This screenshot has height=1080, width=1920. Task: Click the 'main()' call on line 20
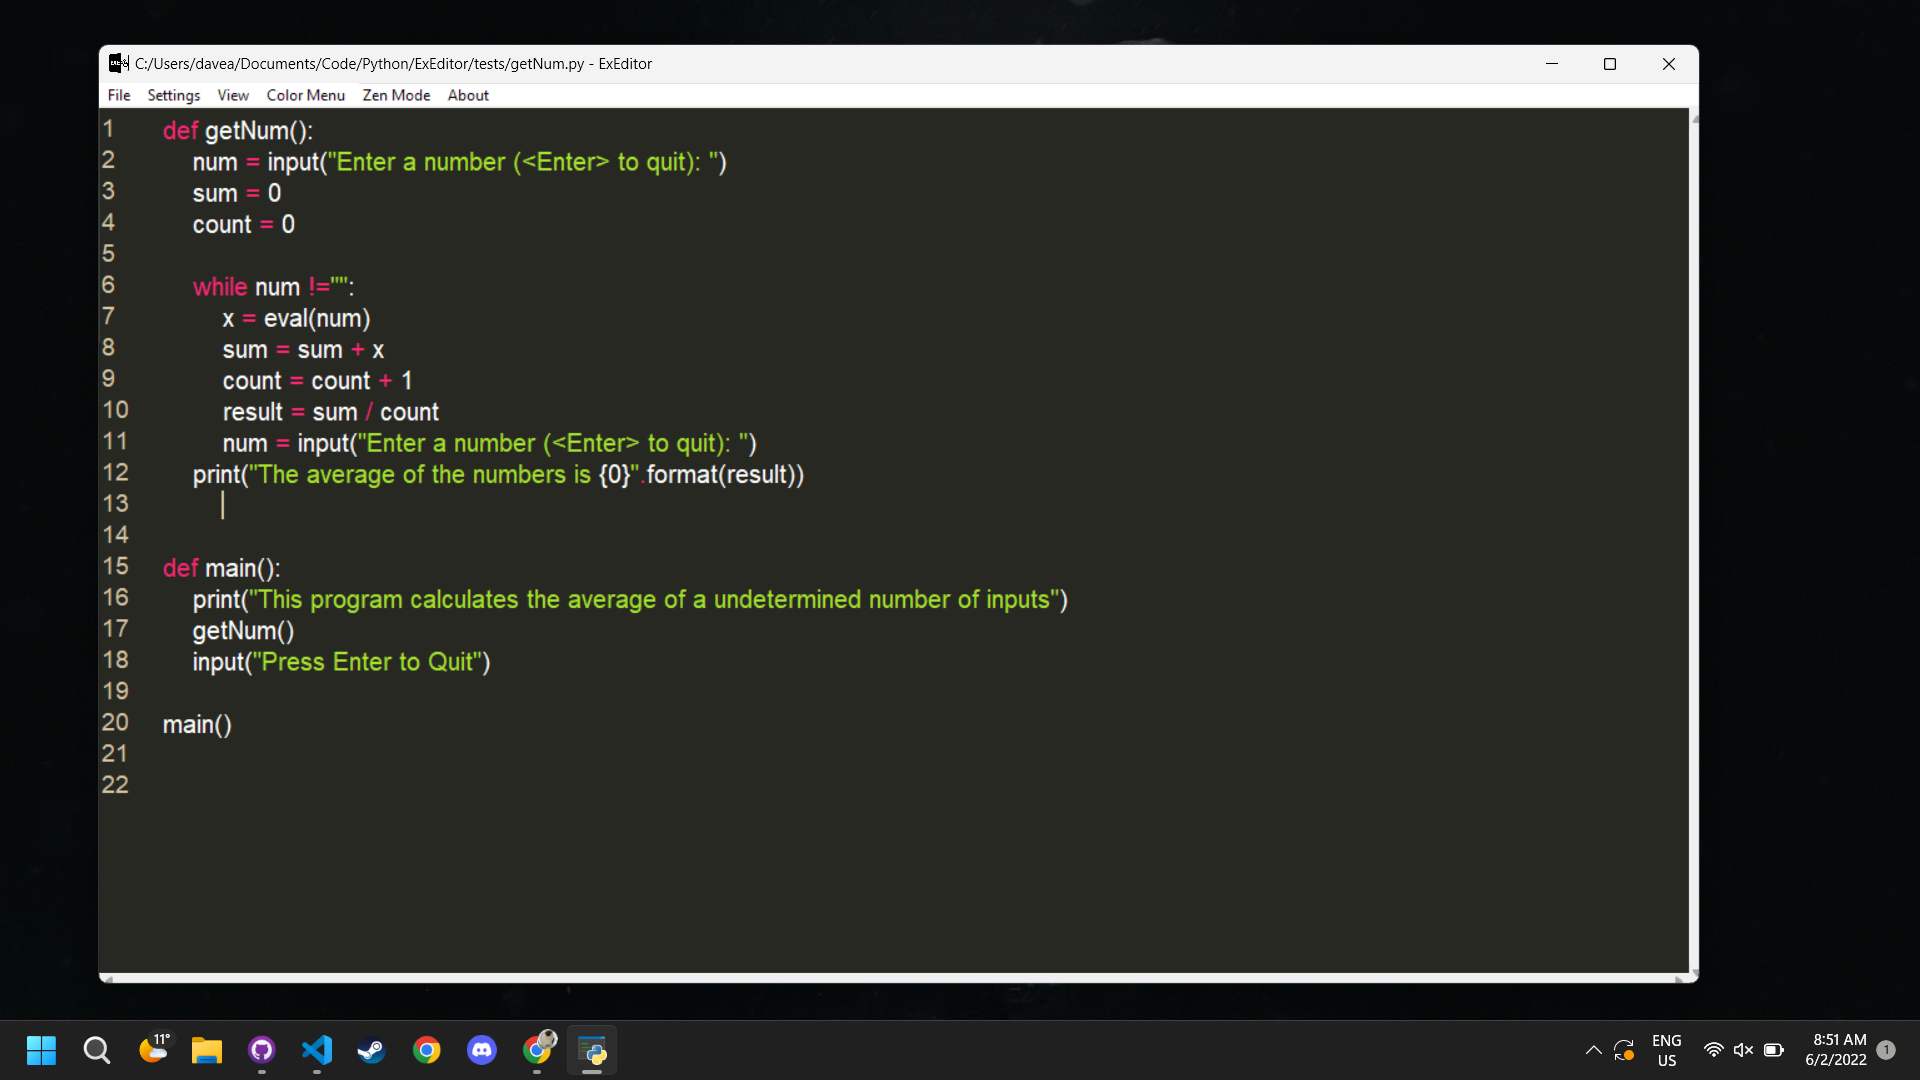(197, 725)
